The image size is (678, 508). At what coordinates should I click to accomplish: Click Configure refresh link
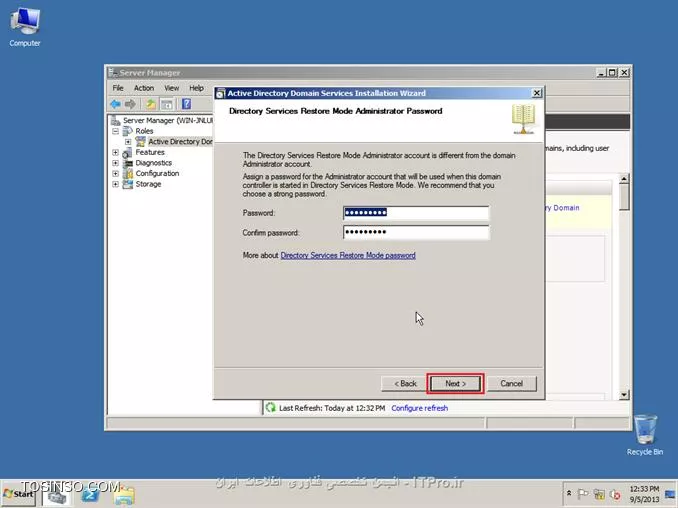click(419, 408)
